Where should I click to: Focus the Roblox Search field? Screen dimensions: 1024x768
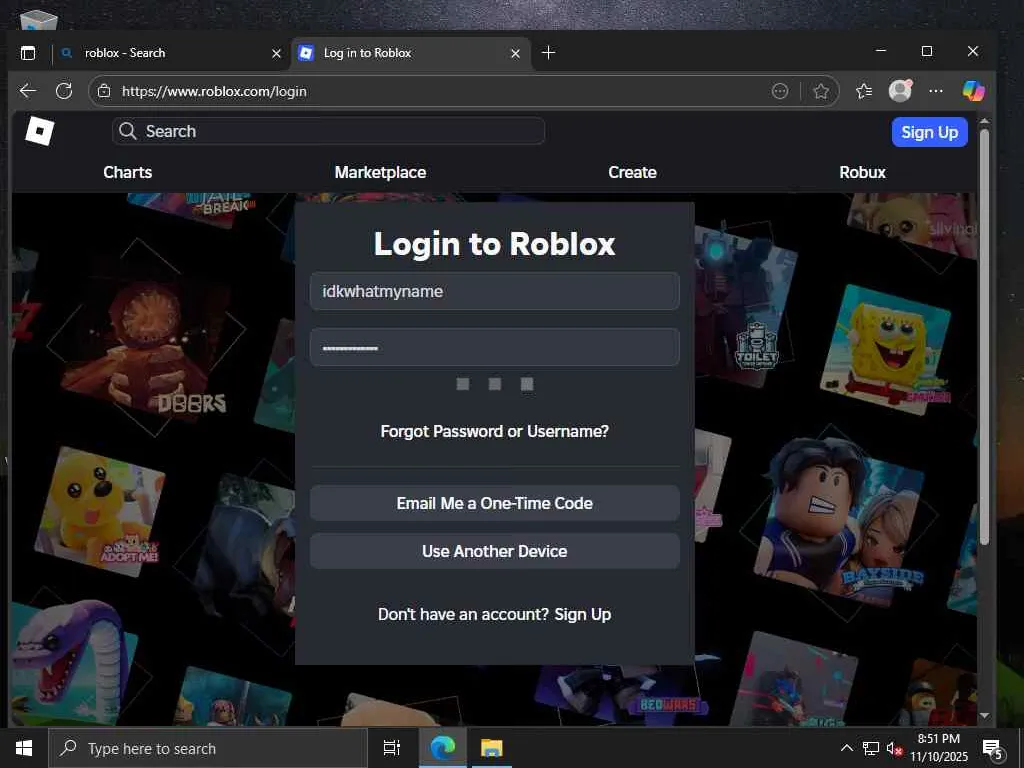(x=328, y=131)
